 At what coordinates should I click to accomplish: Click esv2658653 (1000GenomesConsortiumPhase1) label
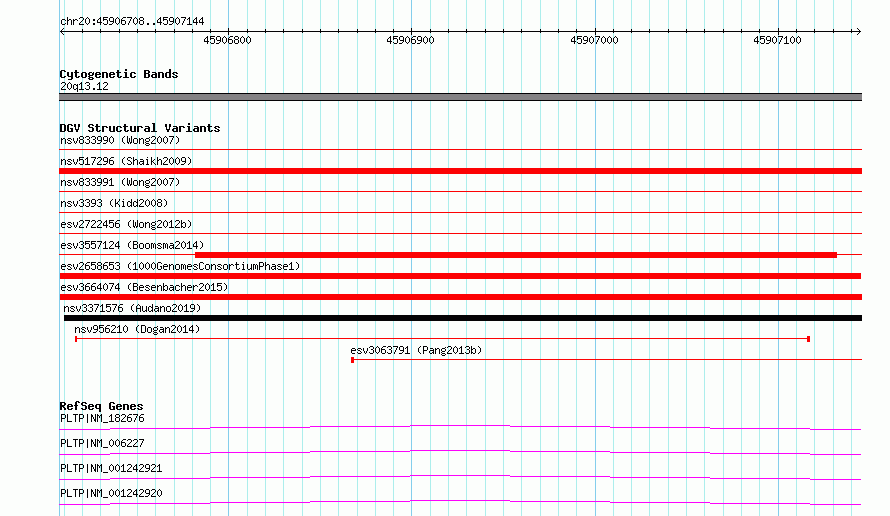click(180, 266)
